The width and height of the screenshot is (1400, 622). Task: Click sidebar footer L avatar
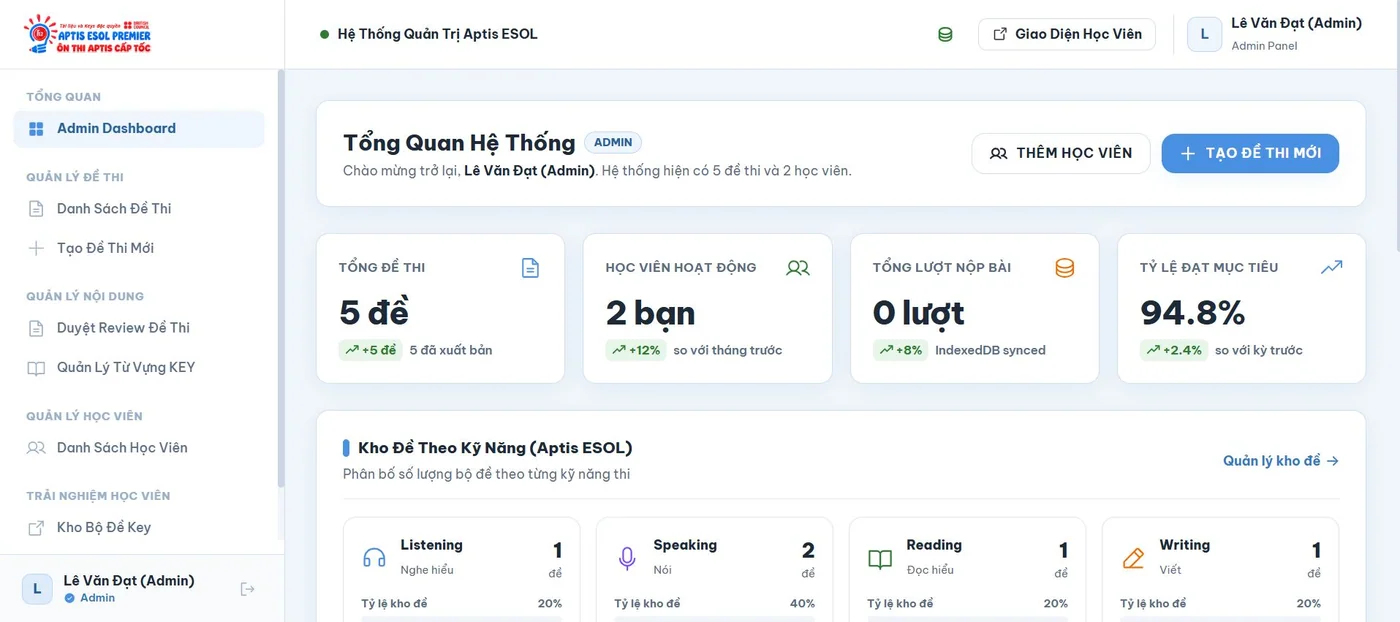pos(37,589)
